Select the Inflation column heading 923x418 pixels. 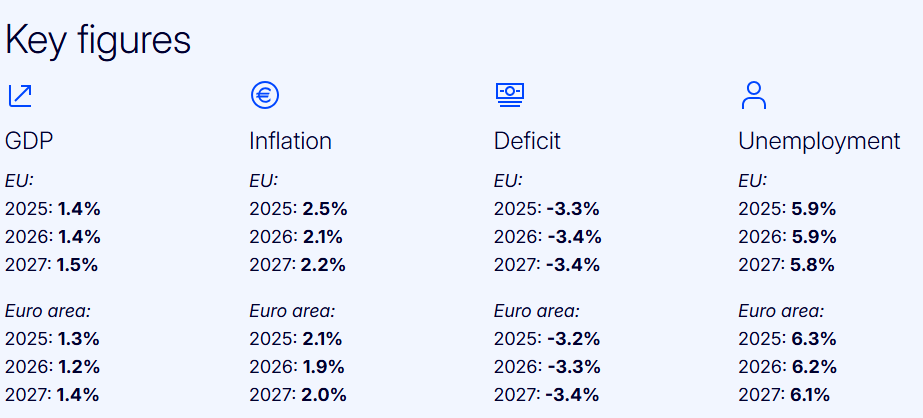tap(290, 141)
